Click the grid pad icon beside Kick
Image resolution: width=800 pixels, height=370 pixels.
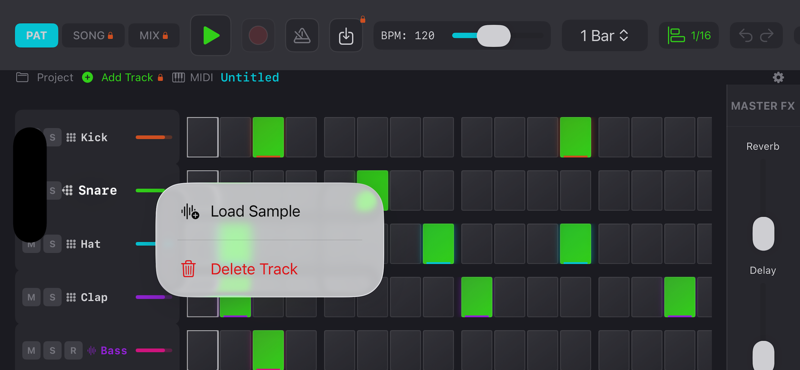71,137
